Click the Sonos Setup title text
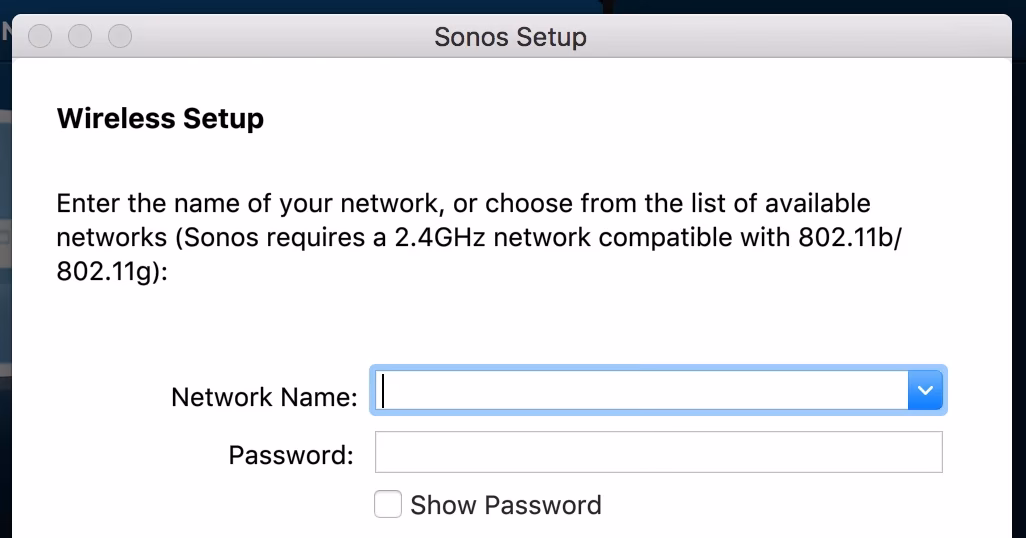Screen dimensions: 1026x538 (x=510, y=37)
